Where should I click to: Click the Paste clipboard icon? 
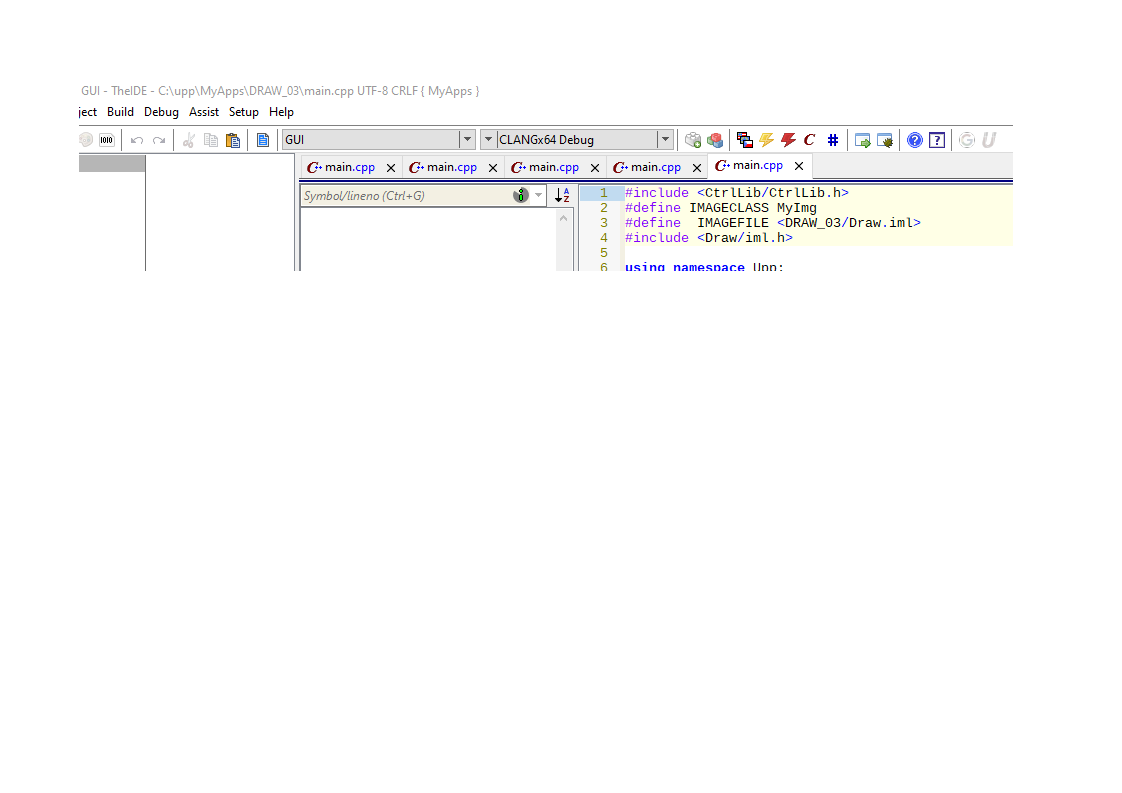233,140
